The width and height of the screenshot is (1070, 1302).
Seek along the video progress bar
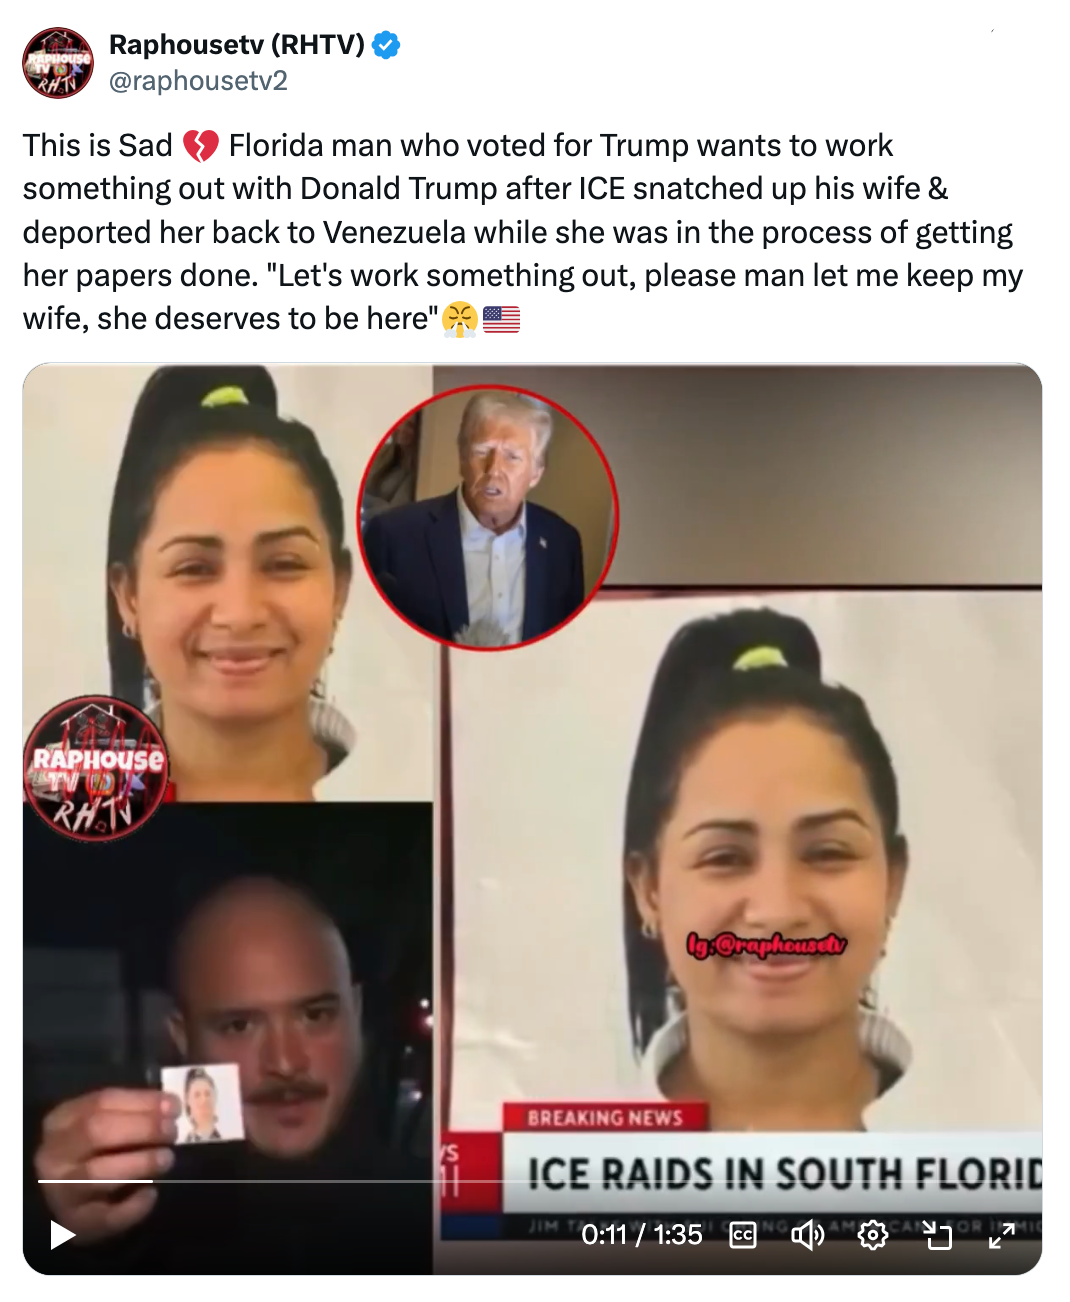(x=532, y=1181)
